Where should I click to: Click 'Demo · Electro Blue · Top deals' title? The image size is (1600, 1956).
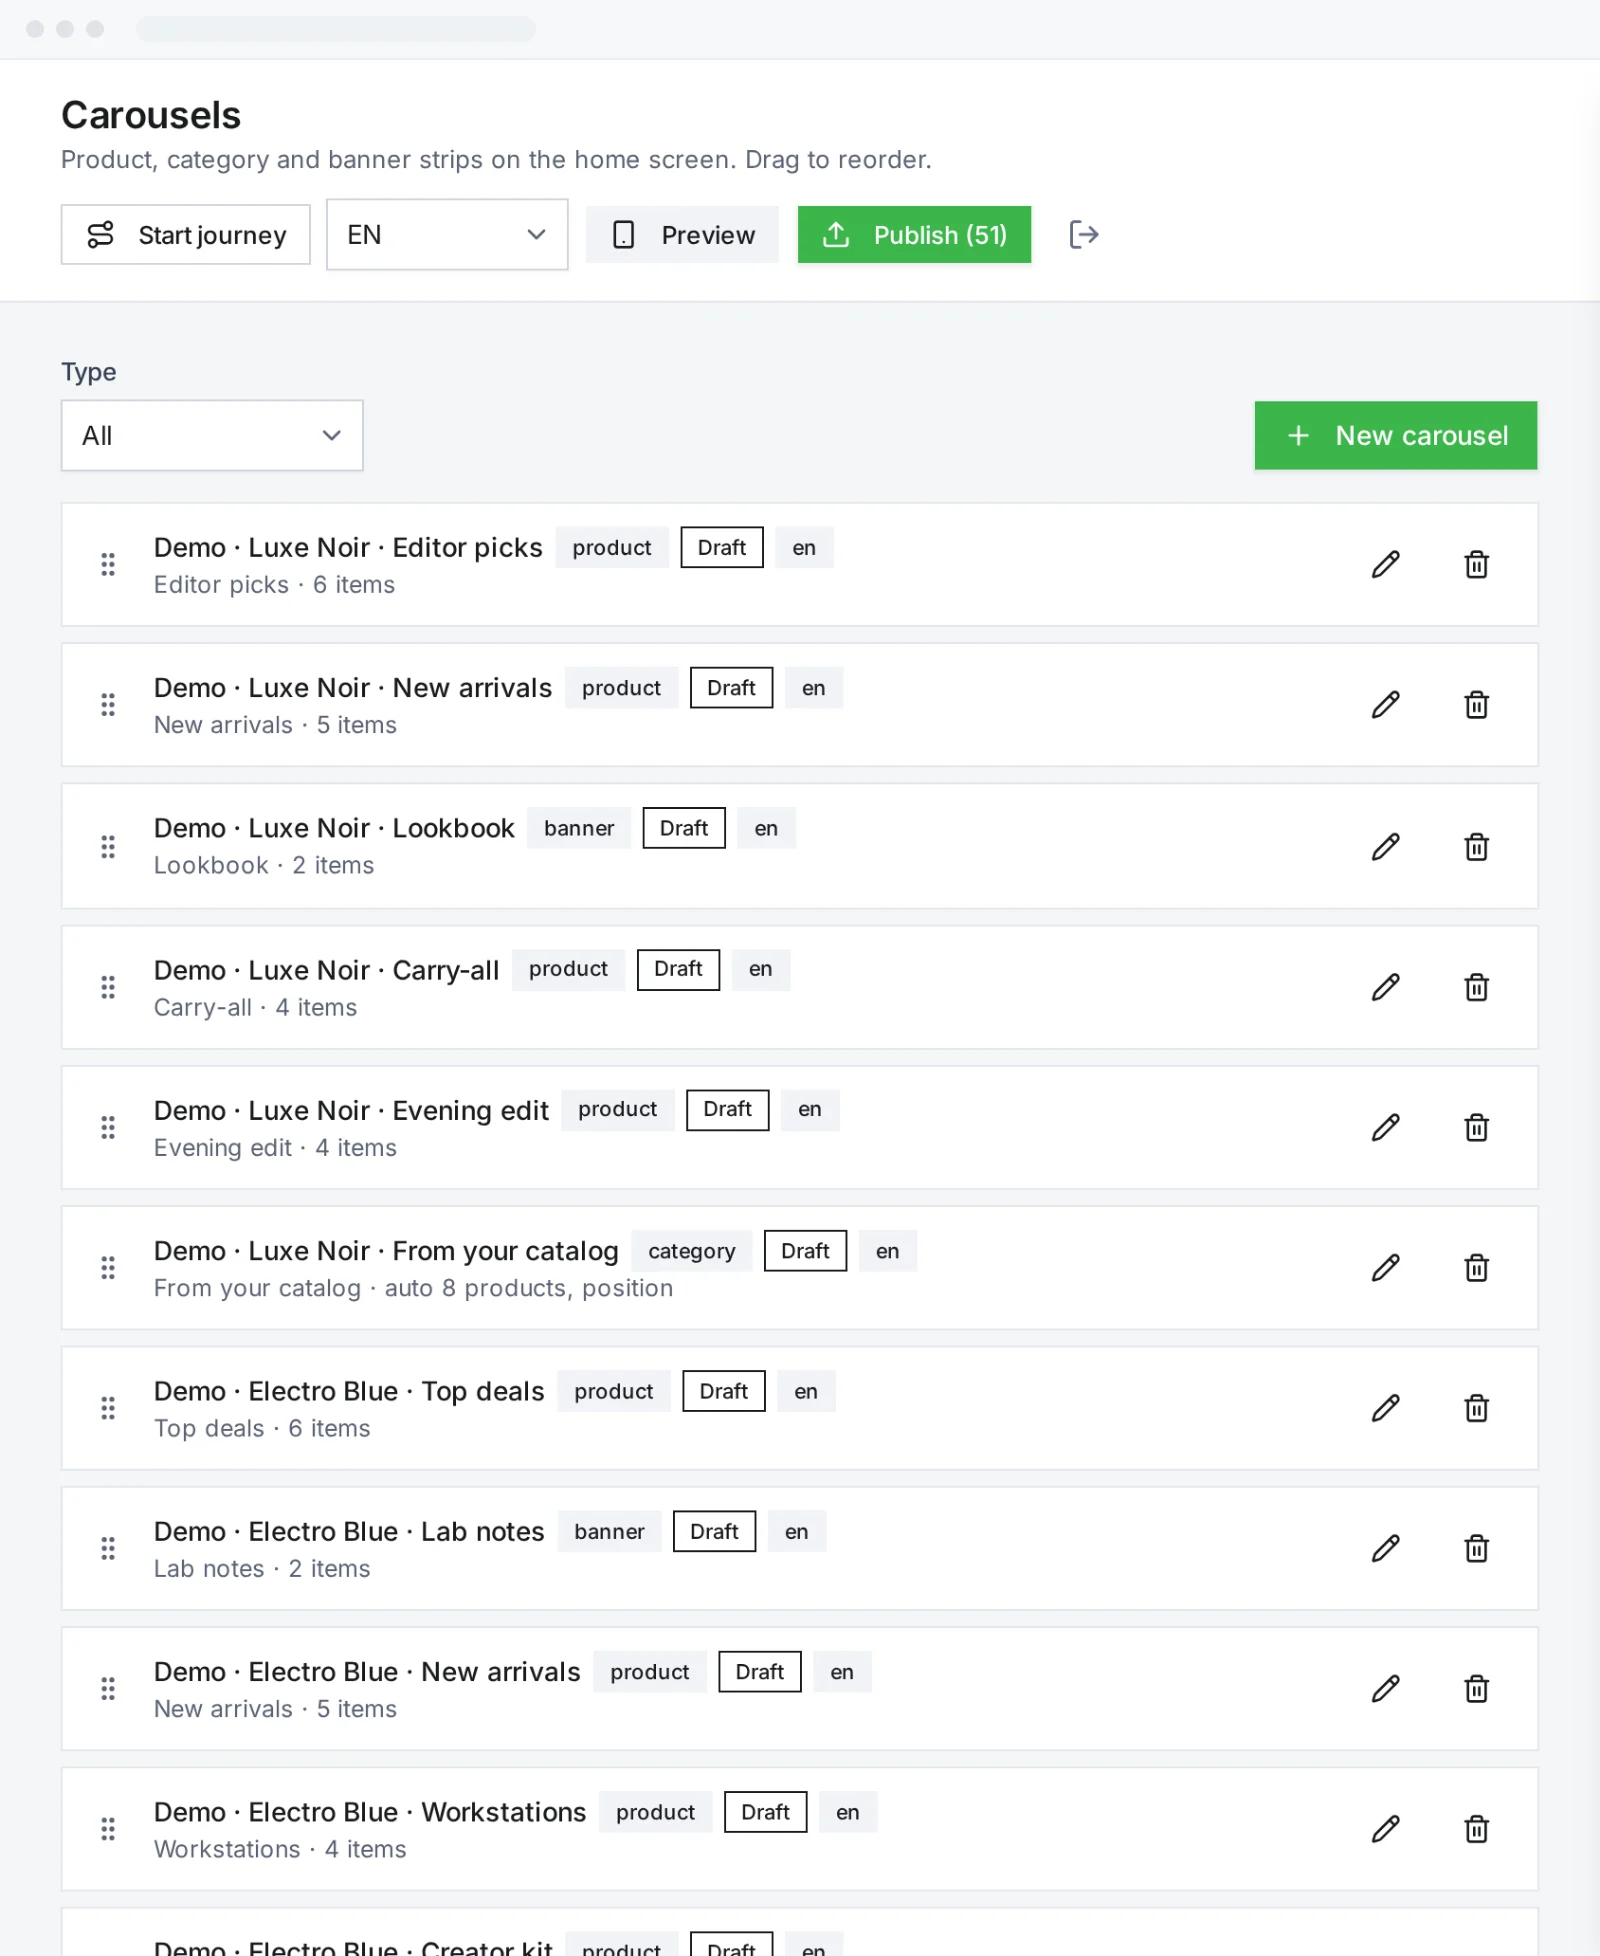point(349,1391)
